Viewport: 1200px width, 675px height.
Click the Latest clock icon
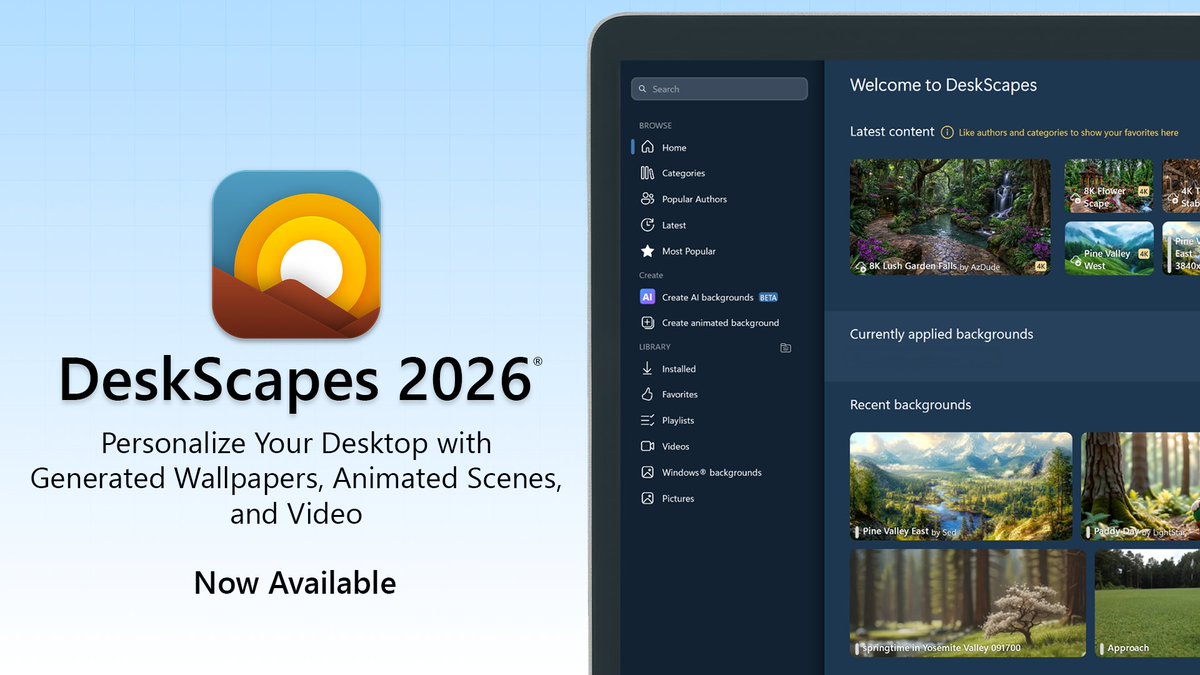click(x=647, y=225)
